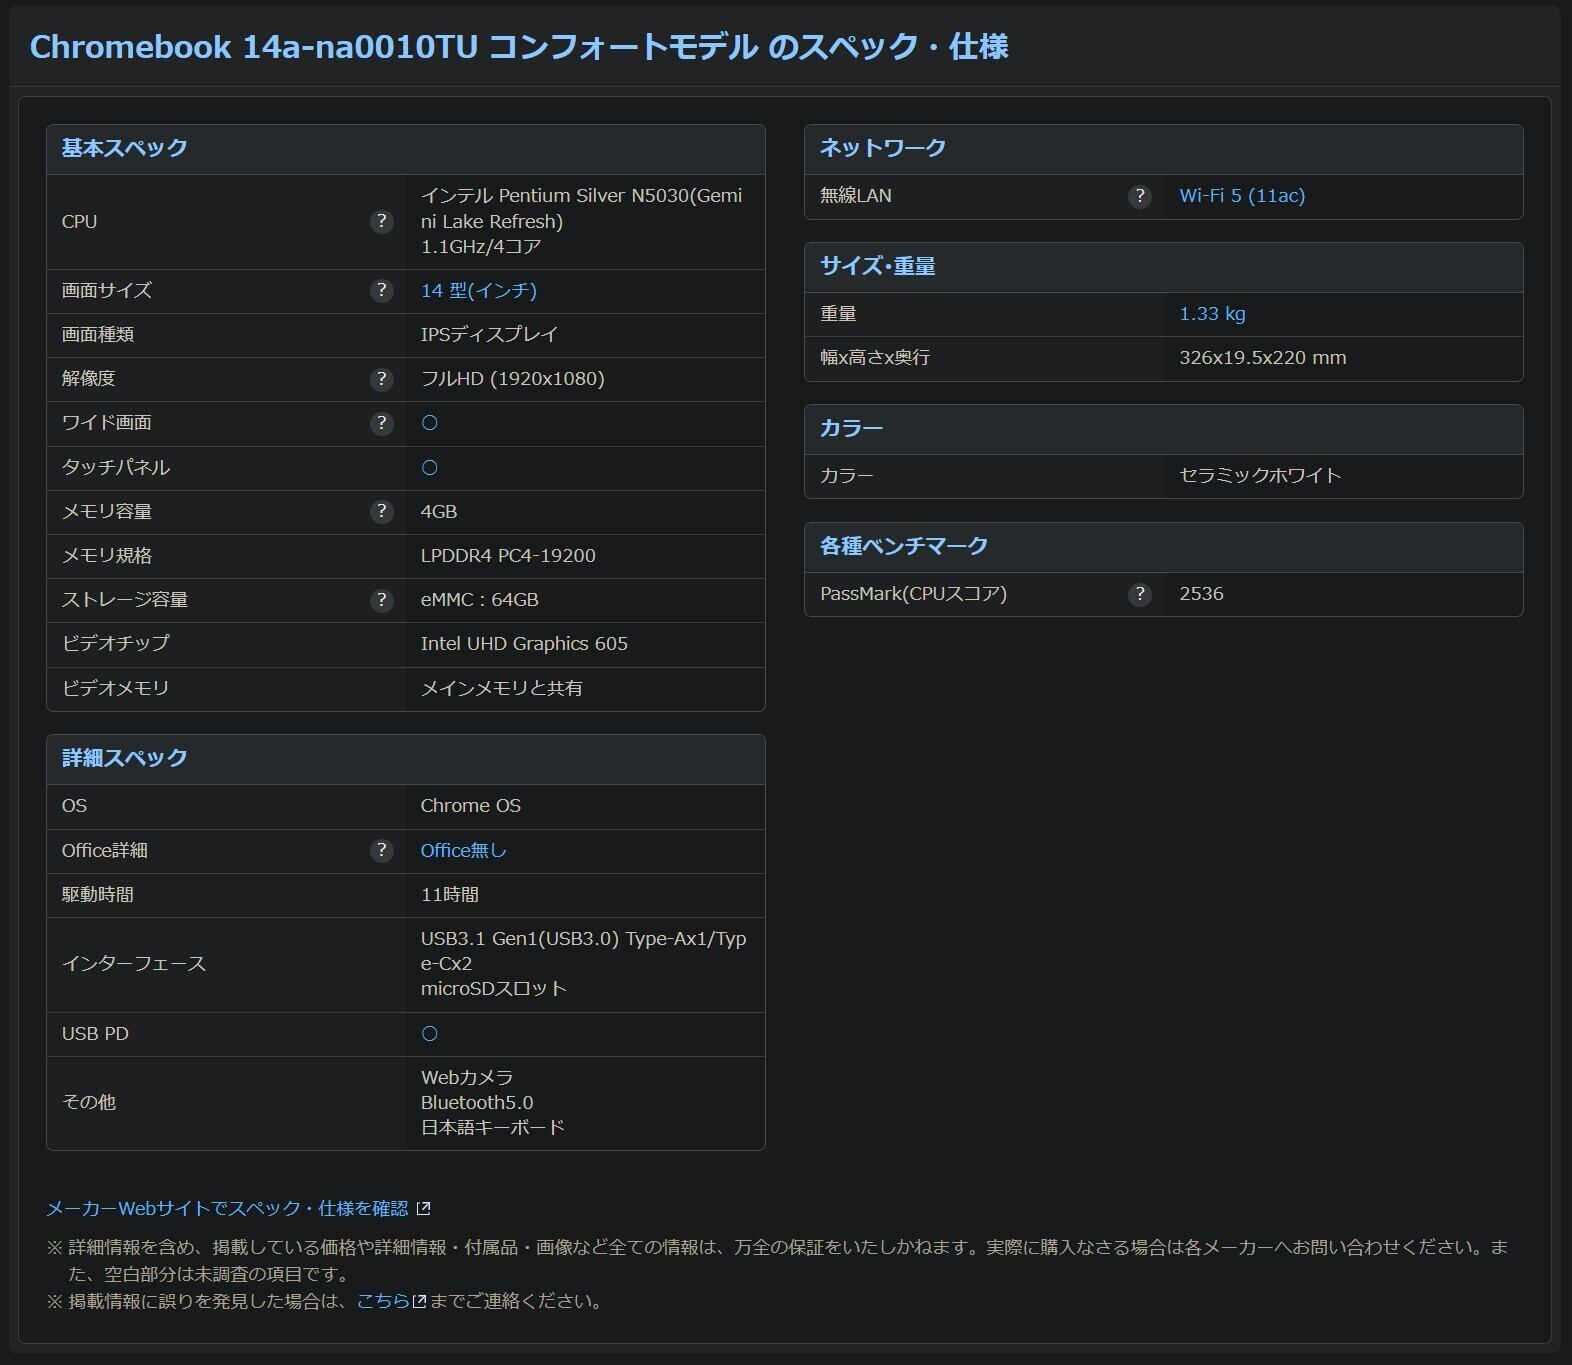Screen dimensions: 1572x1365
Task: Click the ビデオメモリ row label
Action: [x=116, y=689]
